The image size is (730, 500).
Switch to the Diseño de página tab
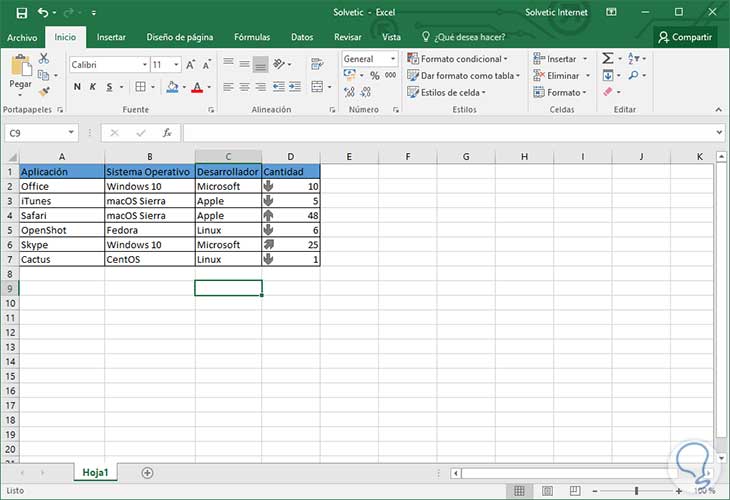click(180, 37)
